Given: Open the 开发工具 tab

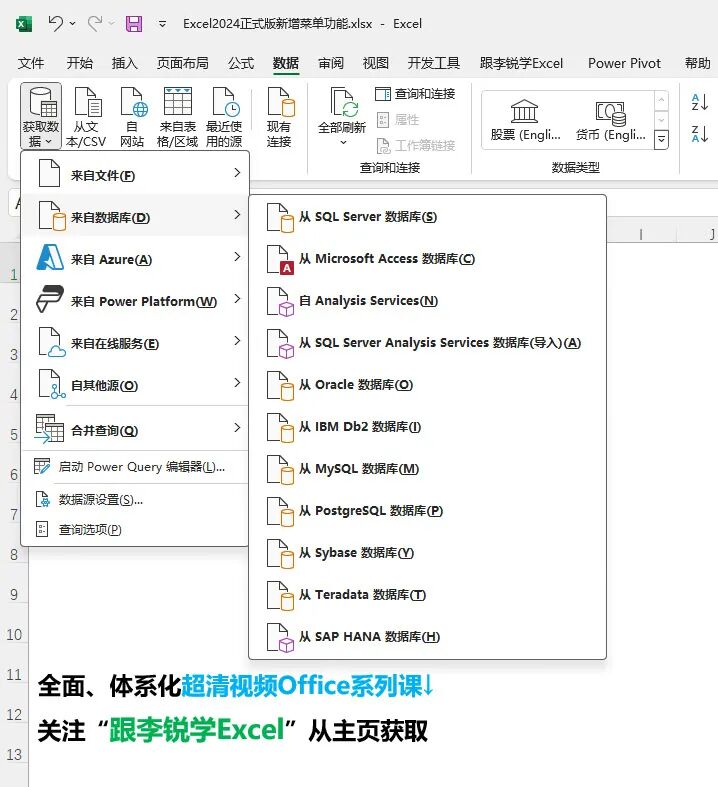Looking at the screenshot, I should coord(434,63).
